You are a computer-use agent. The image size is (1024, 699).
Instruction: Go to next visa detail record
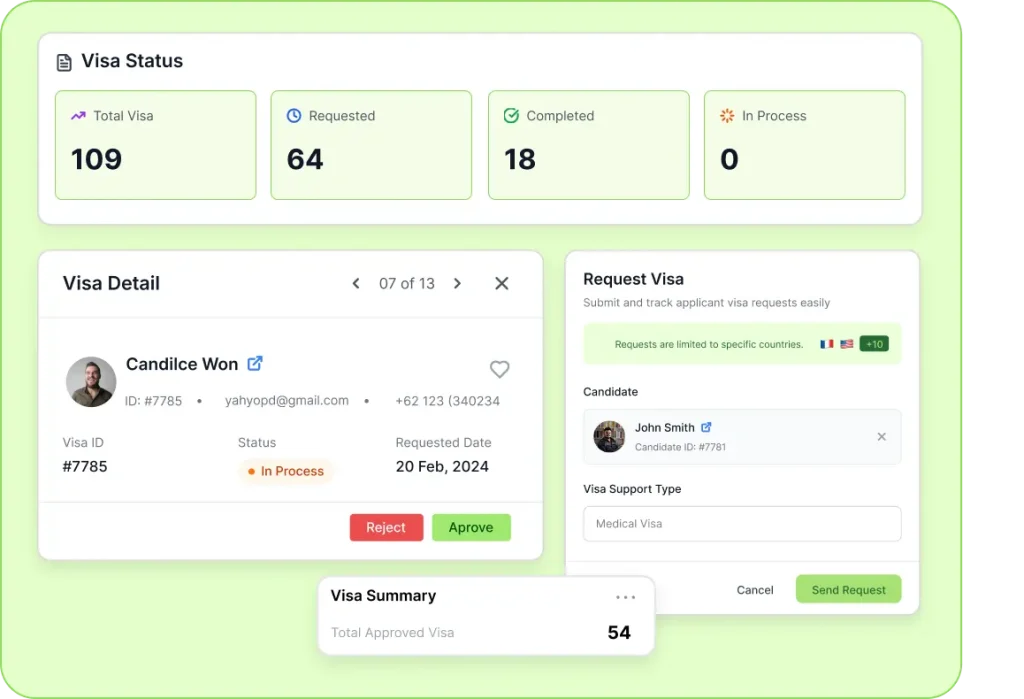(x=457, y=284)
